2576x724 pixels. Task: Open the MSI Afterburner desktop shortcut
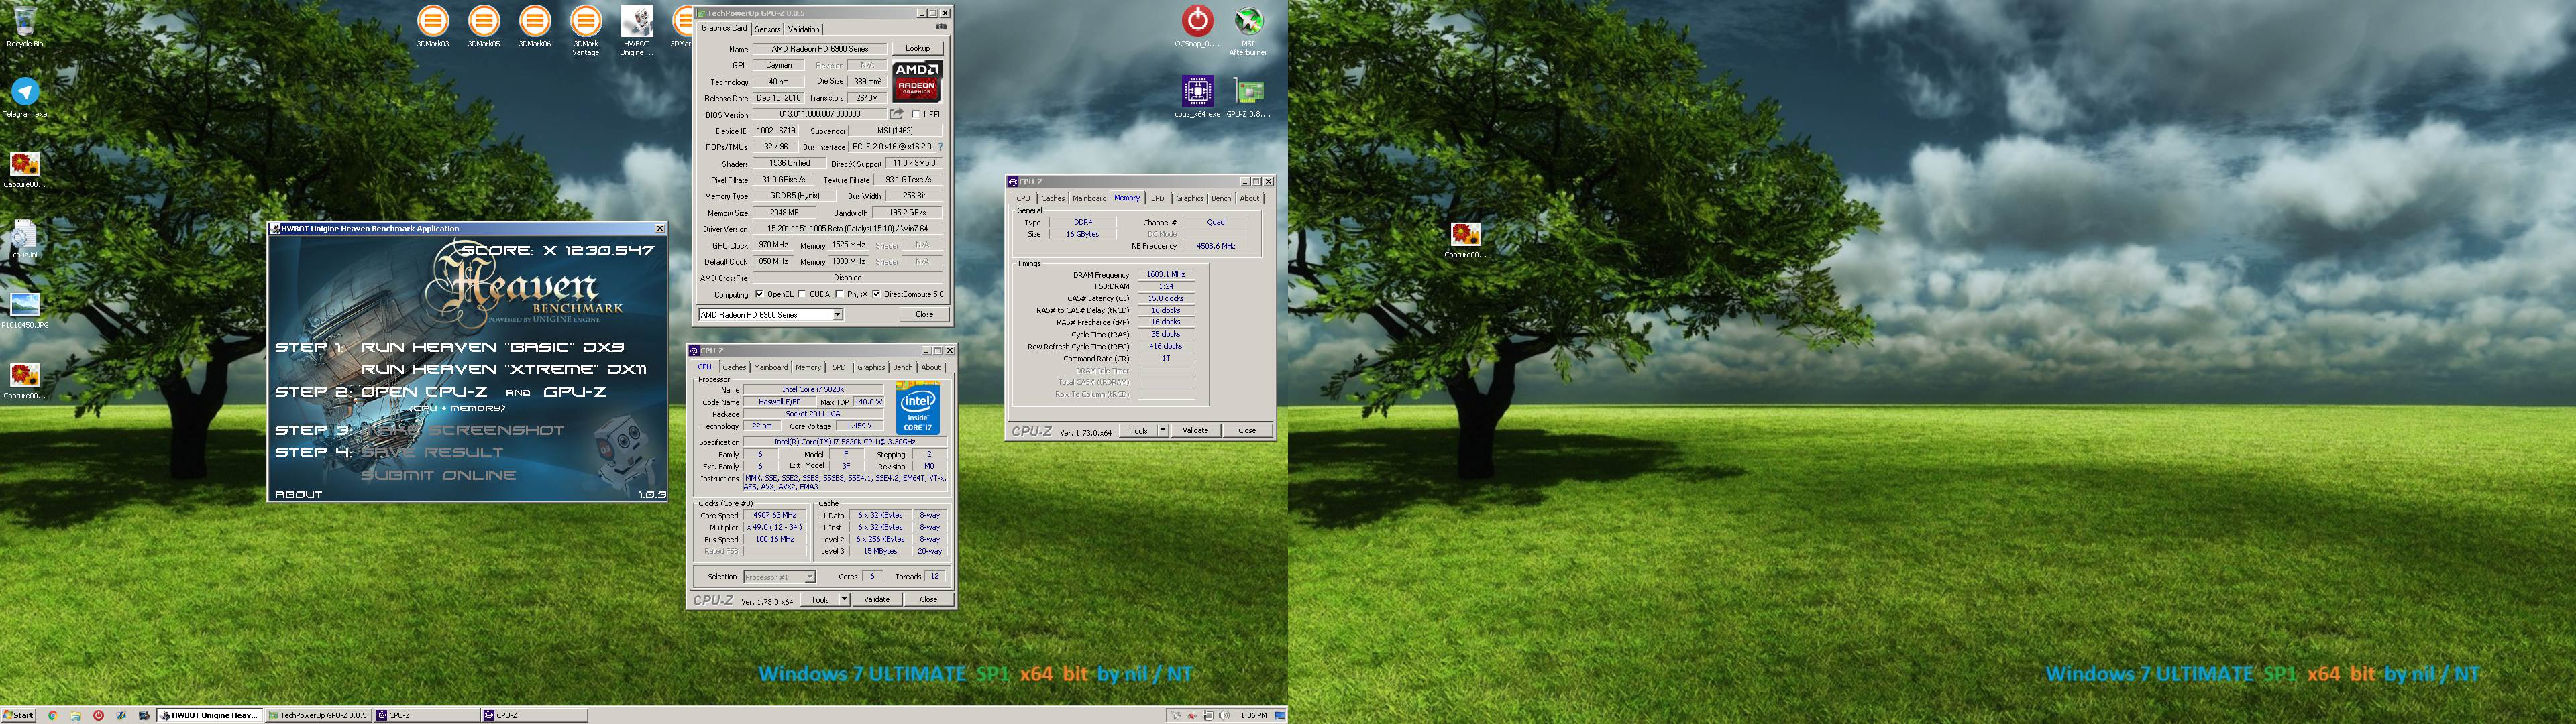point(1248,30)
